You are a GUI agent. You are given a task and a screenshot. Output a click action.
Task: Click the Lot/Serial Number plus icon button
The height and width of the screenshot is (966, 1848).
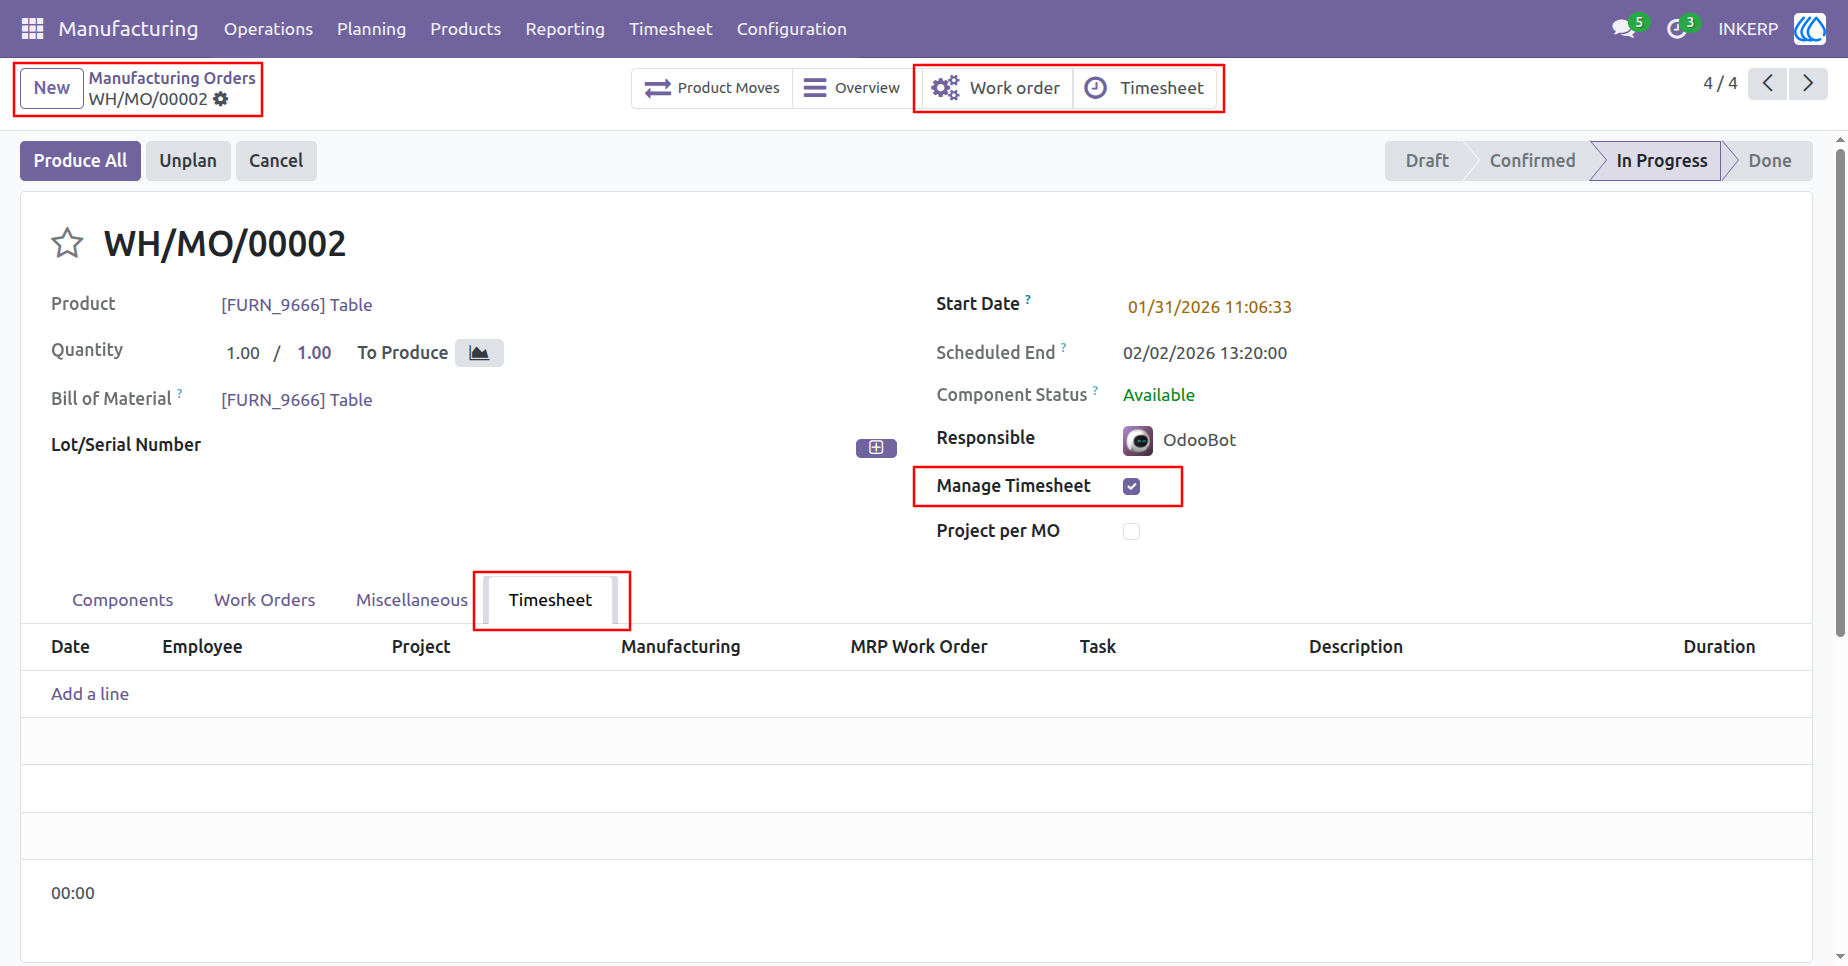coord(876,448)
